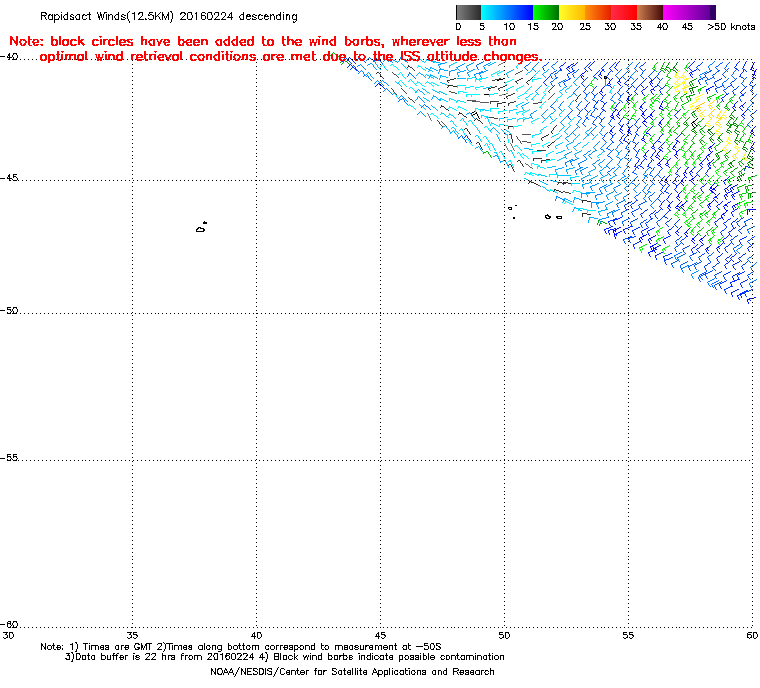Image resolution: width=760 pixels, height=688 pixels.
Task: Click the 'Data buffer is 22 hrs' footer note
Action: point(285,657)
